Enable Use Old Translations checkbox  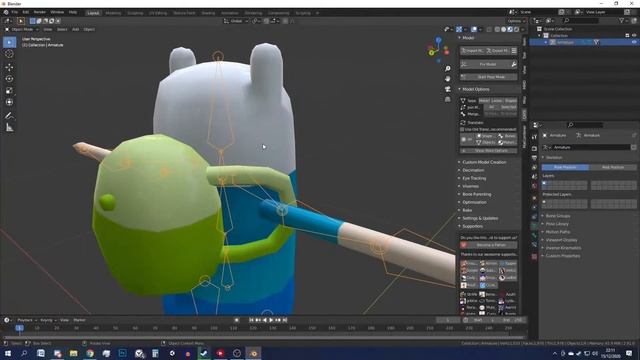point(462,129)
